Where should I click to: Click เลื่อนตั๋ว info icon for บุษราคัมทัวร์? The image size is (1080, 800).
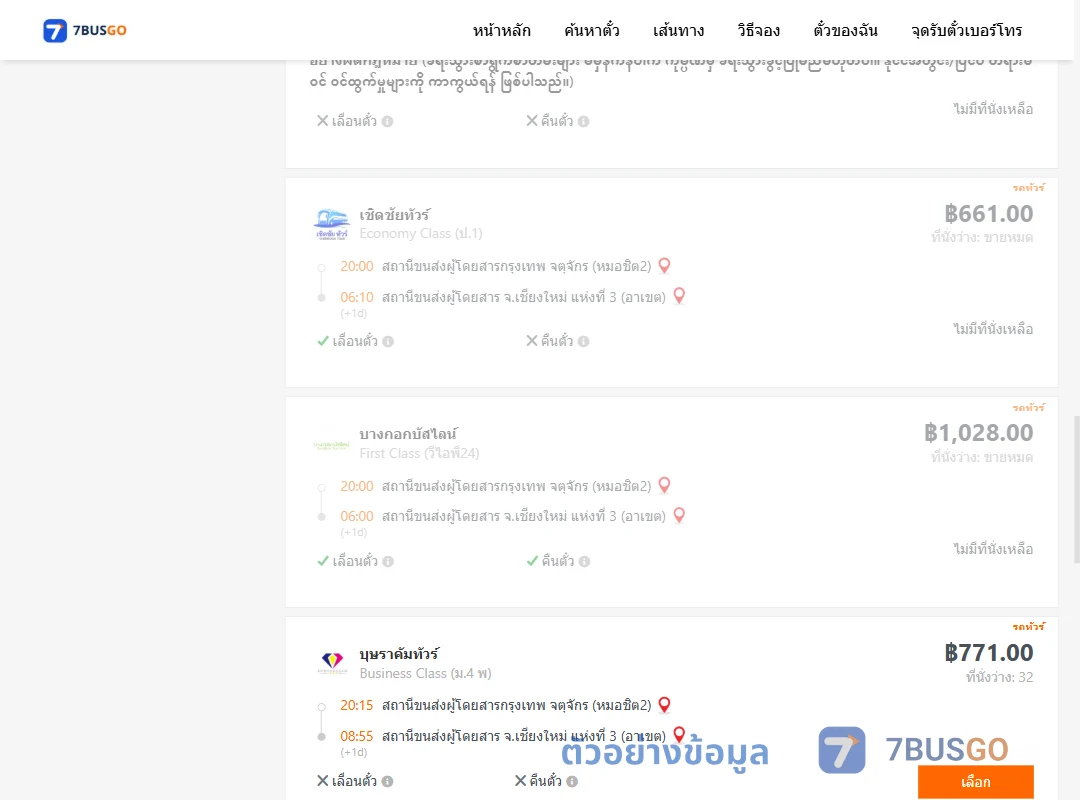(x=388, y=781)
